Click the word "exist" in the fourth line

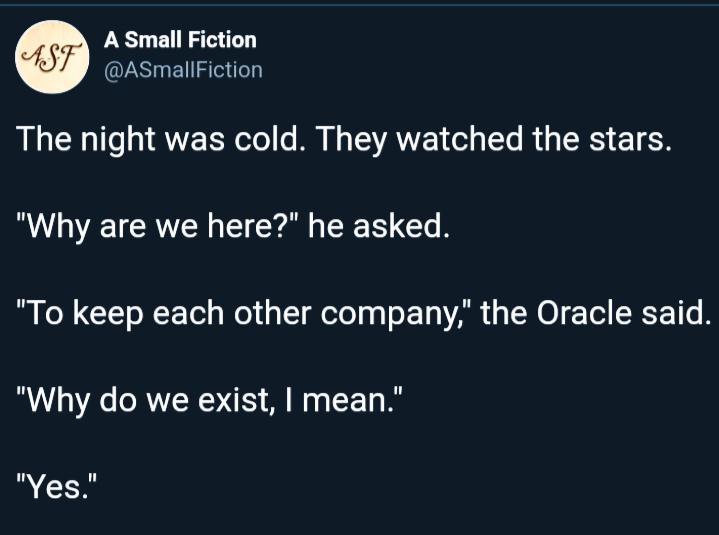pos(234,400)
